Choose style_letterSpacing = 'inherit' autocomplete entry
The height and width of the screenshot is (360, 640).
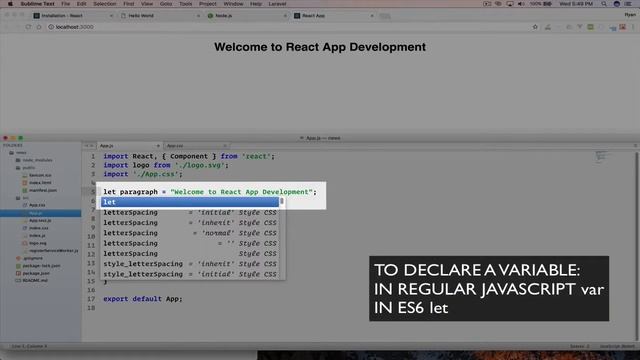coord(190,264)
